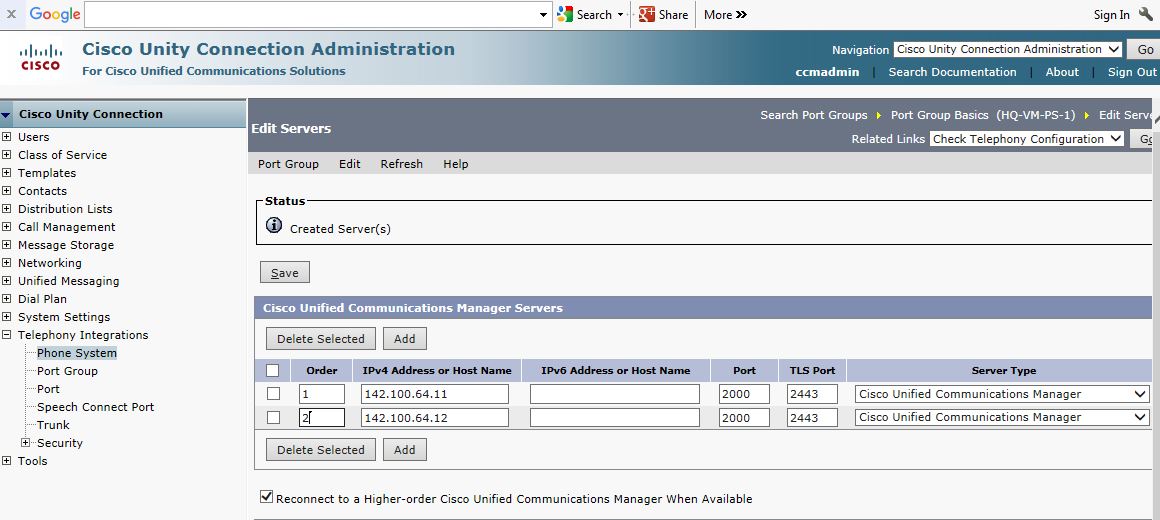The image size is (1160, 520).
Task: Click the Google+ Share icon
Action: click(647, 14)
